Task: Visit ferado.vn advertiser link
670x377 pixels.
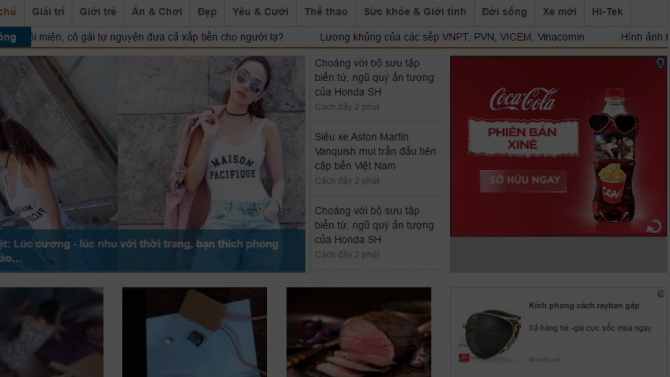Action: point(544,359)
